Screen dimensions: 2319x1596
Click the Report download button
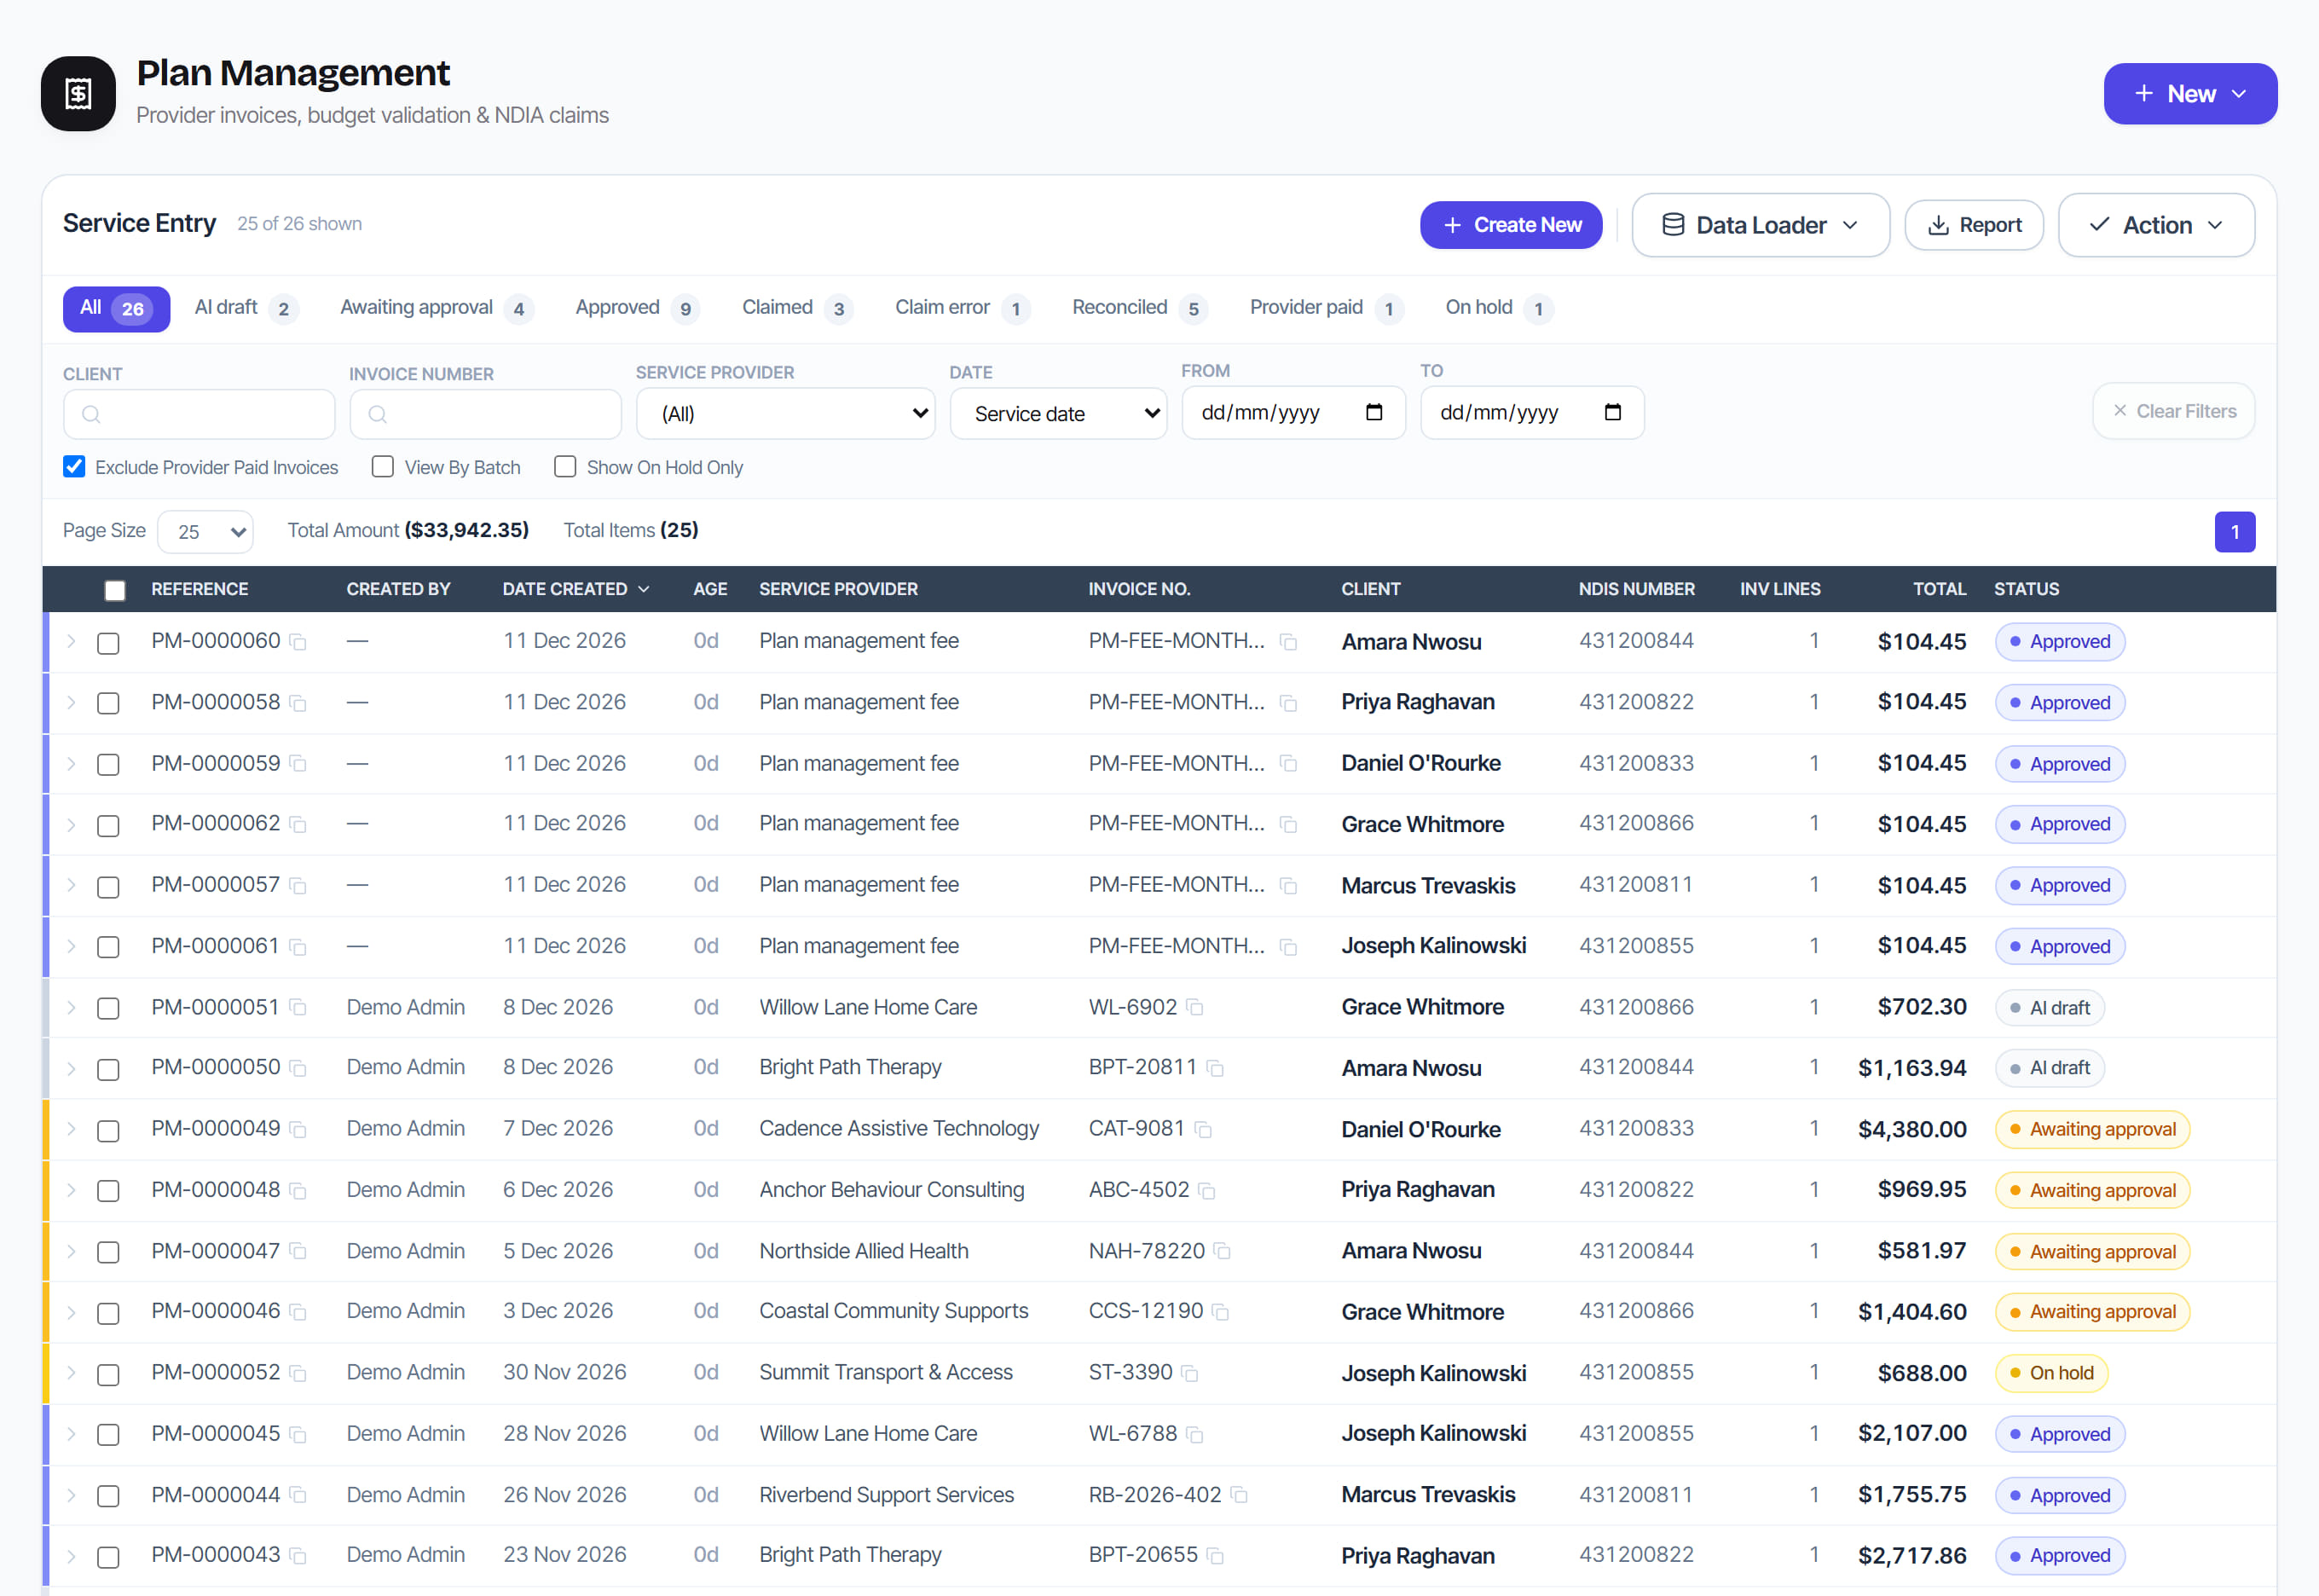(1973, 225)
